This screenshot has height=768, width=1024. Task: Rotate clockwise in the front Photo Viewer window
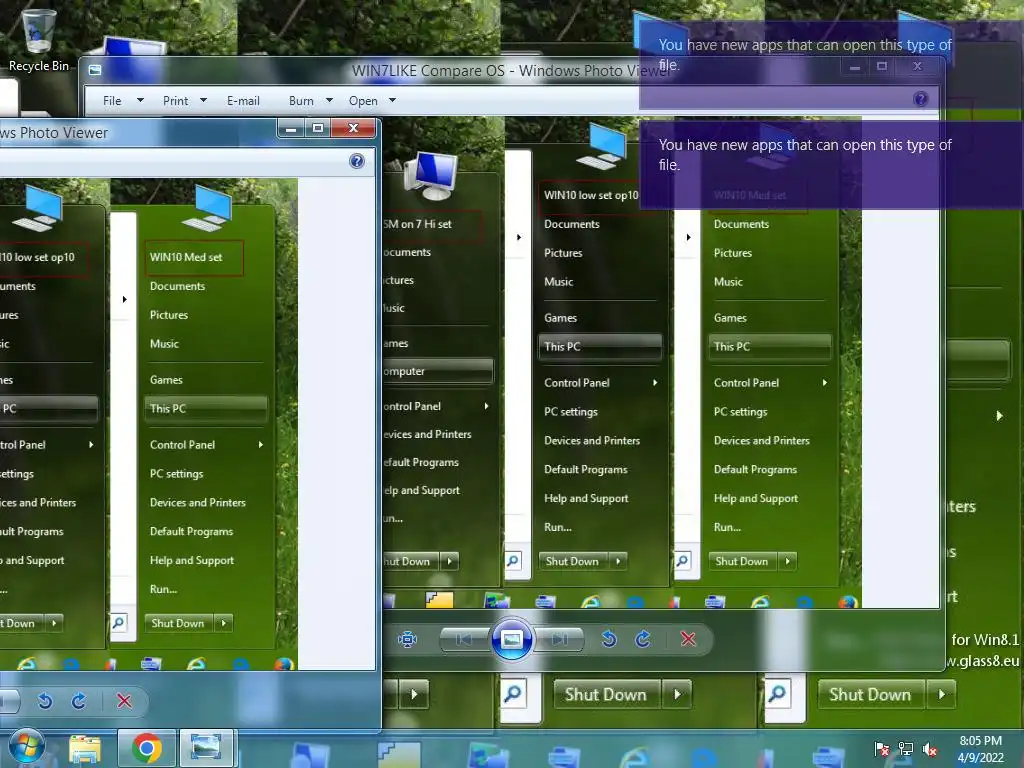78,701
